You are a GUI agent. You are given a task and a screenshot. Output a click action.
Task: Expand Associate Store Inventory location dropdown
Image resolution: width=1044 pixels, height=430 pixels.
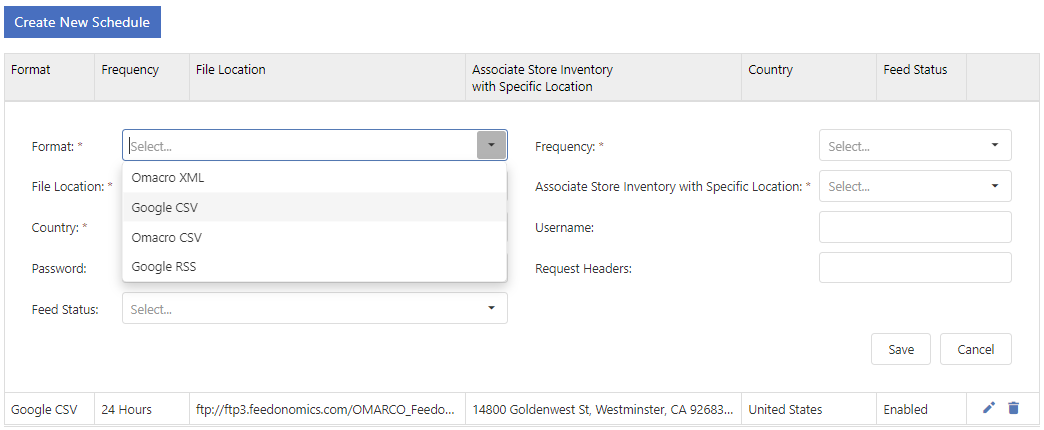click(x=914, y=186)
